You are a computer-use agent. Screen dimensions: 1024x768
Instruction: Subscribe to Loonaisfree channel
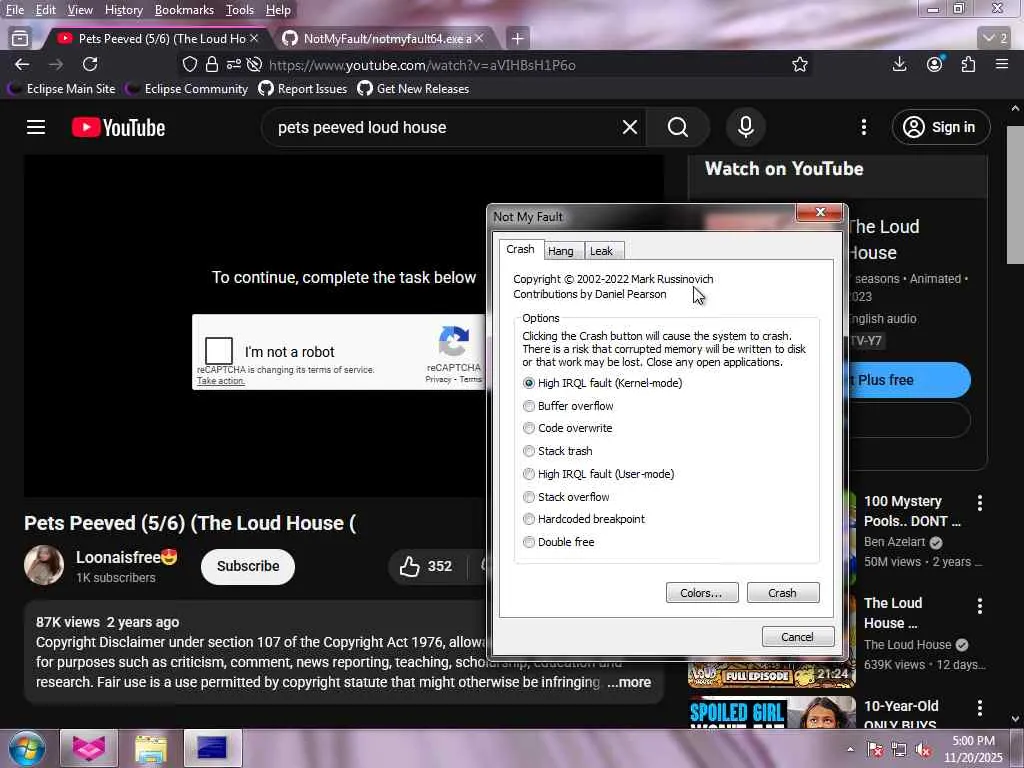(248, 566)
